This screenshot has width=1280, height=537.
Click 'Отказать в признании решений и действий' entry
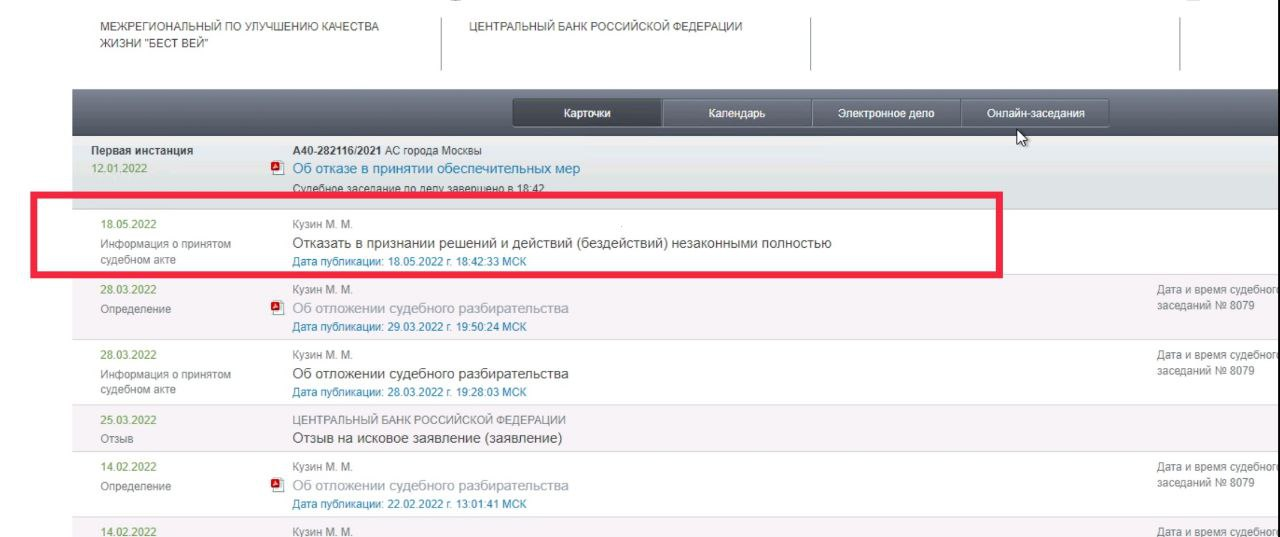[x=561, y=243]
